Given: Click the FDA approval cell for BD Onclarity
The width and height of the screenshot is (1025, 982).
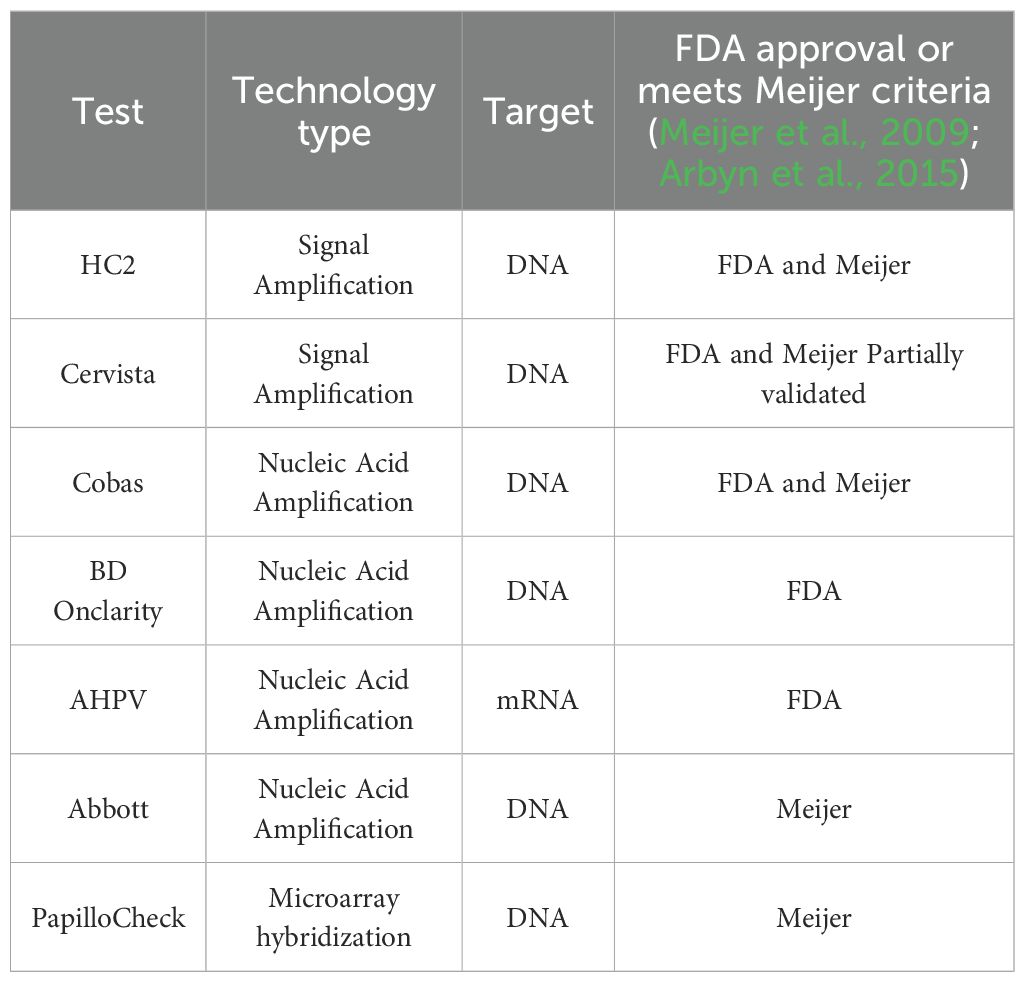Looking at the screenshot, I should coord(814,591).
